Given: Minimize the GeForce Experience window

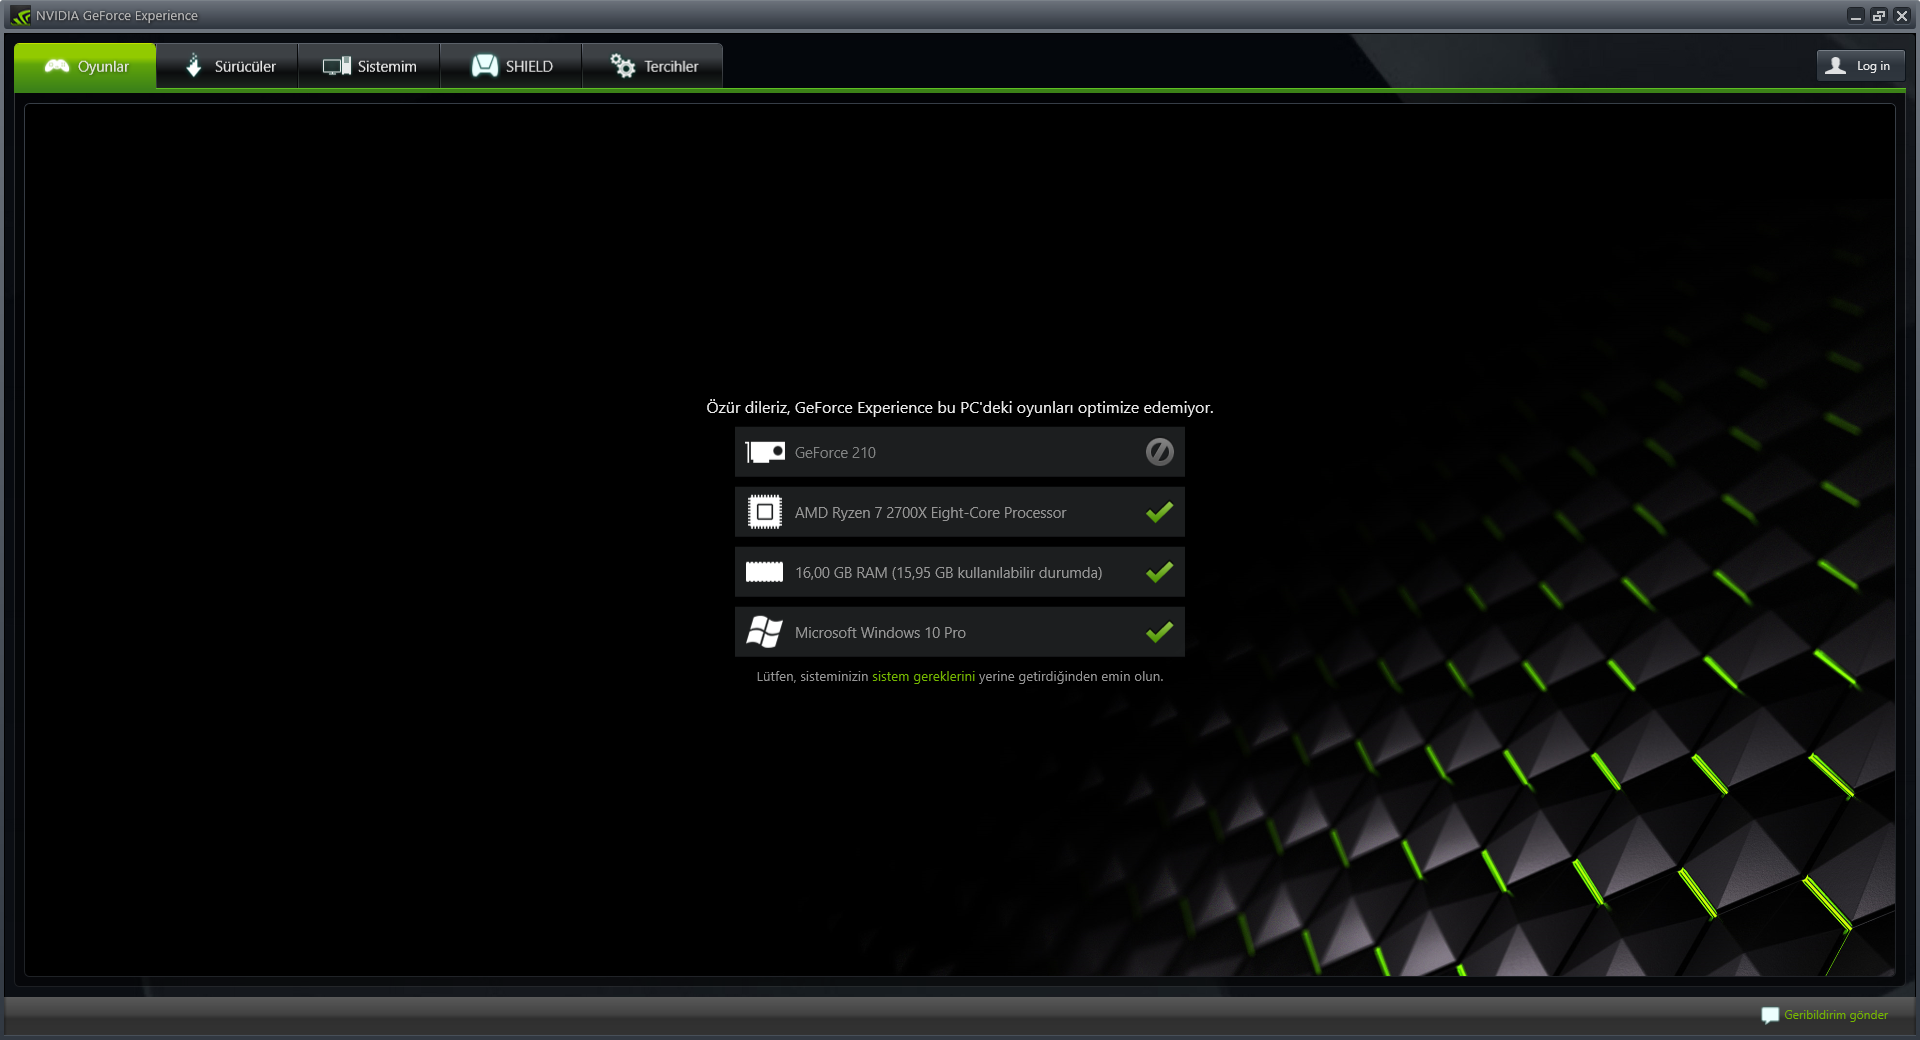Looking at the screenshot, I should pyautogui.click(x=1856, y=16).
